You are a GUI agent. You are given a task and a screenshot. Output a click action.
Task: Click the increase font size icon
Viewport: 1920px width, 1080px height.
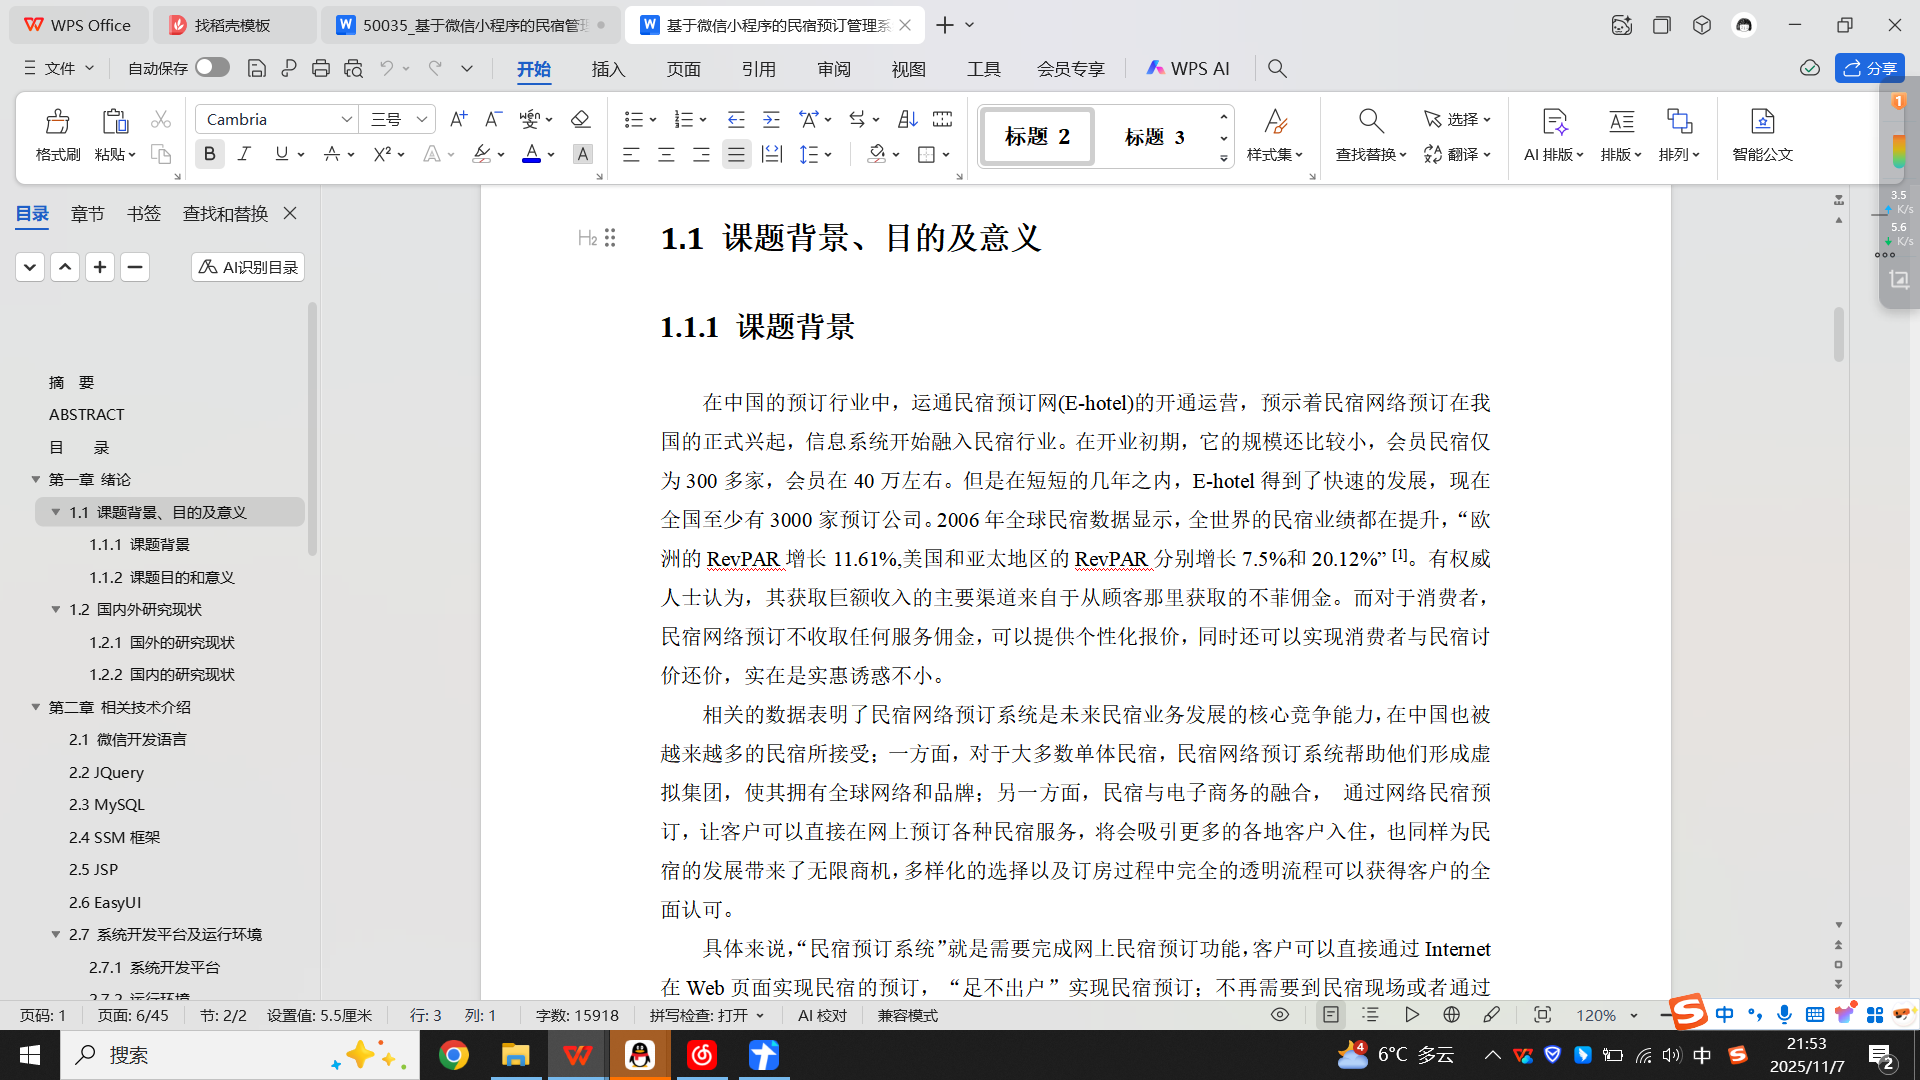click(x=458, y=119)
